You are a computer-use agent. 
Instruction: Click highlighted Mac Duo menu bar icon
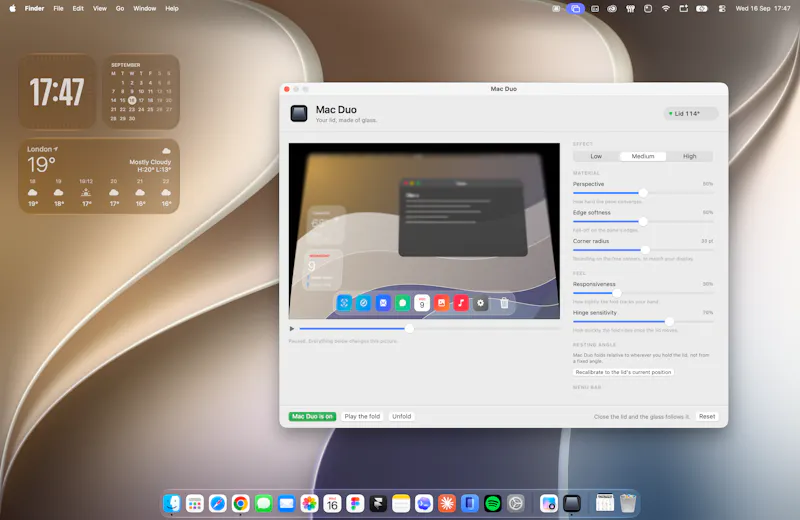pos(576,8)
